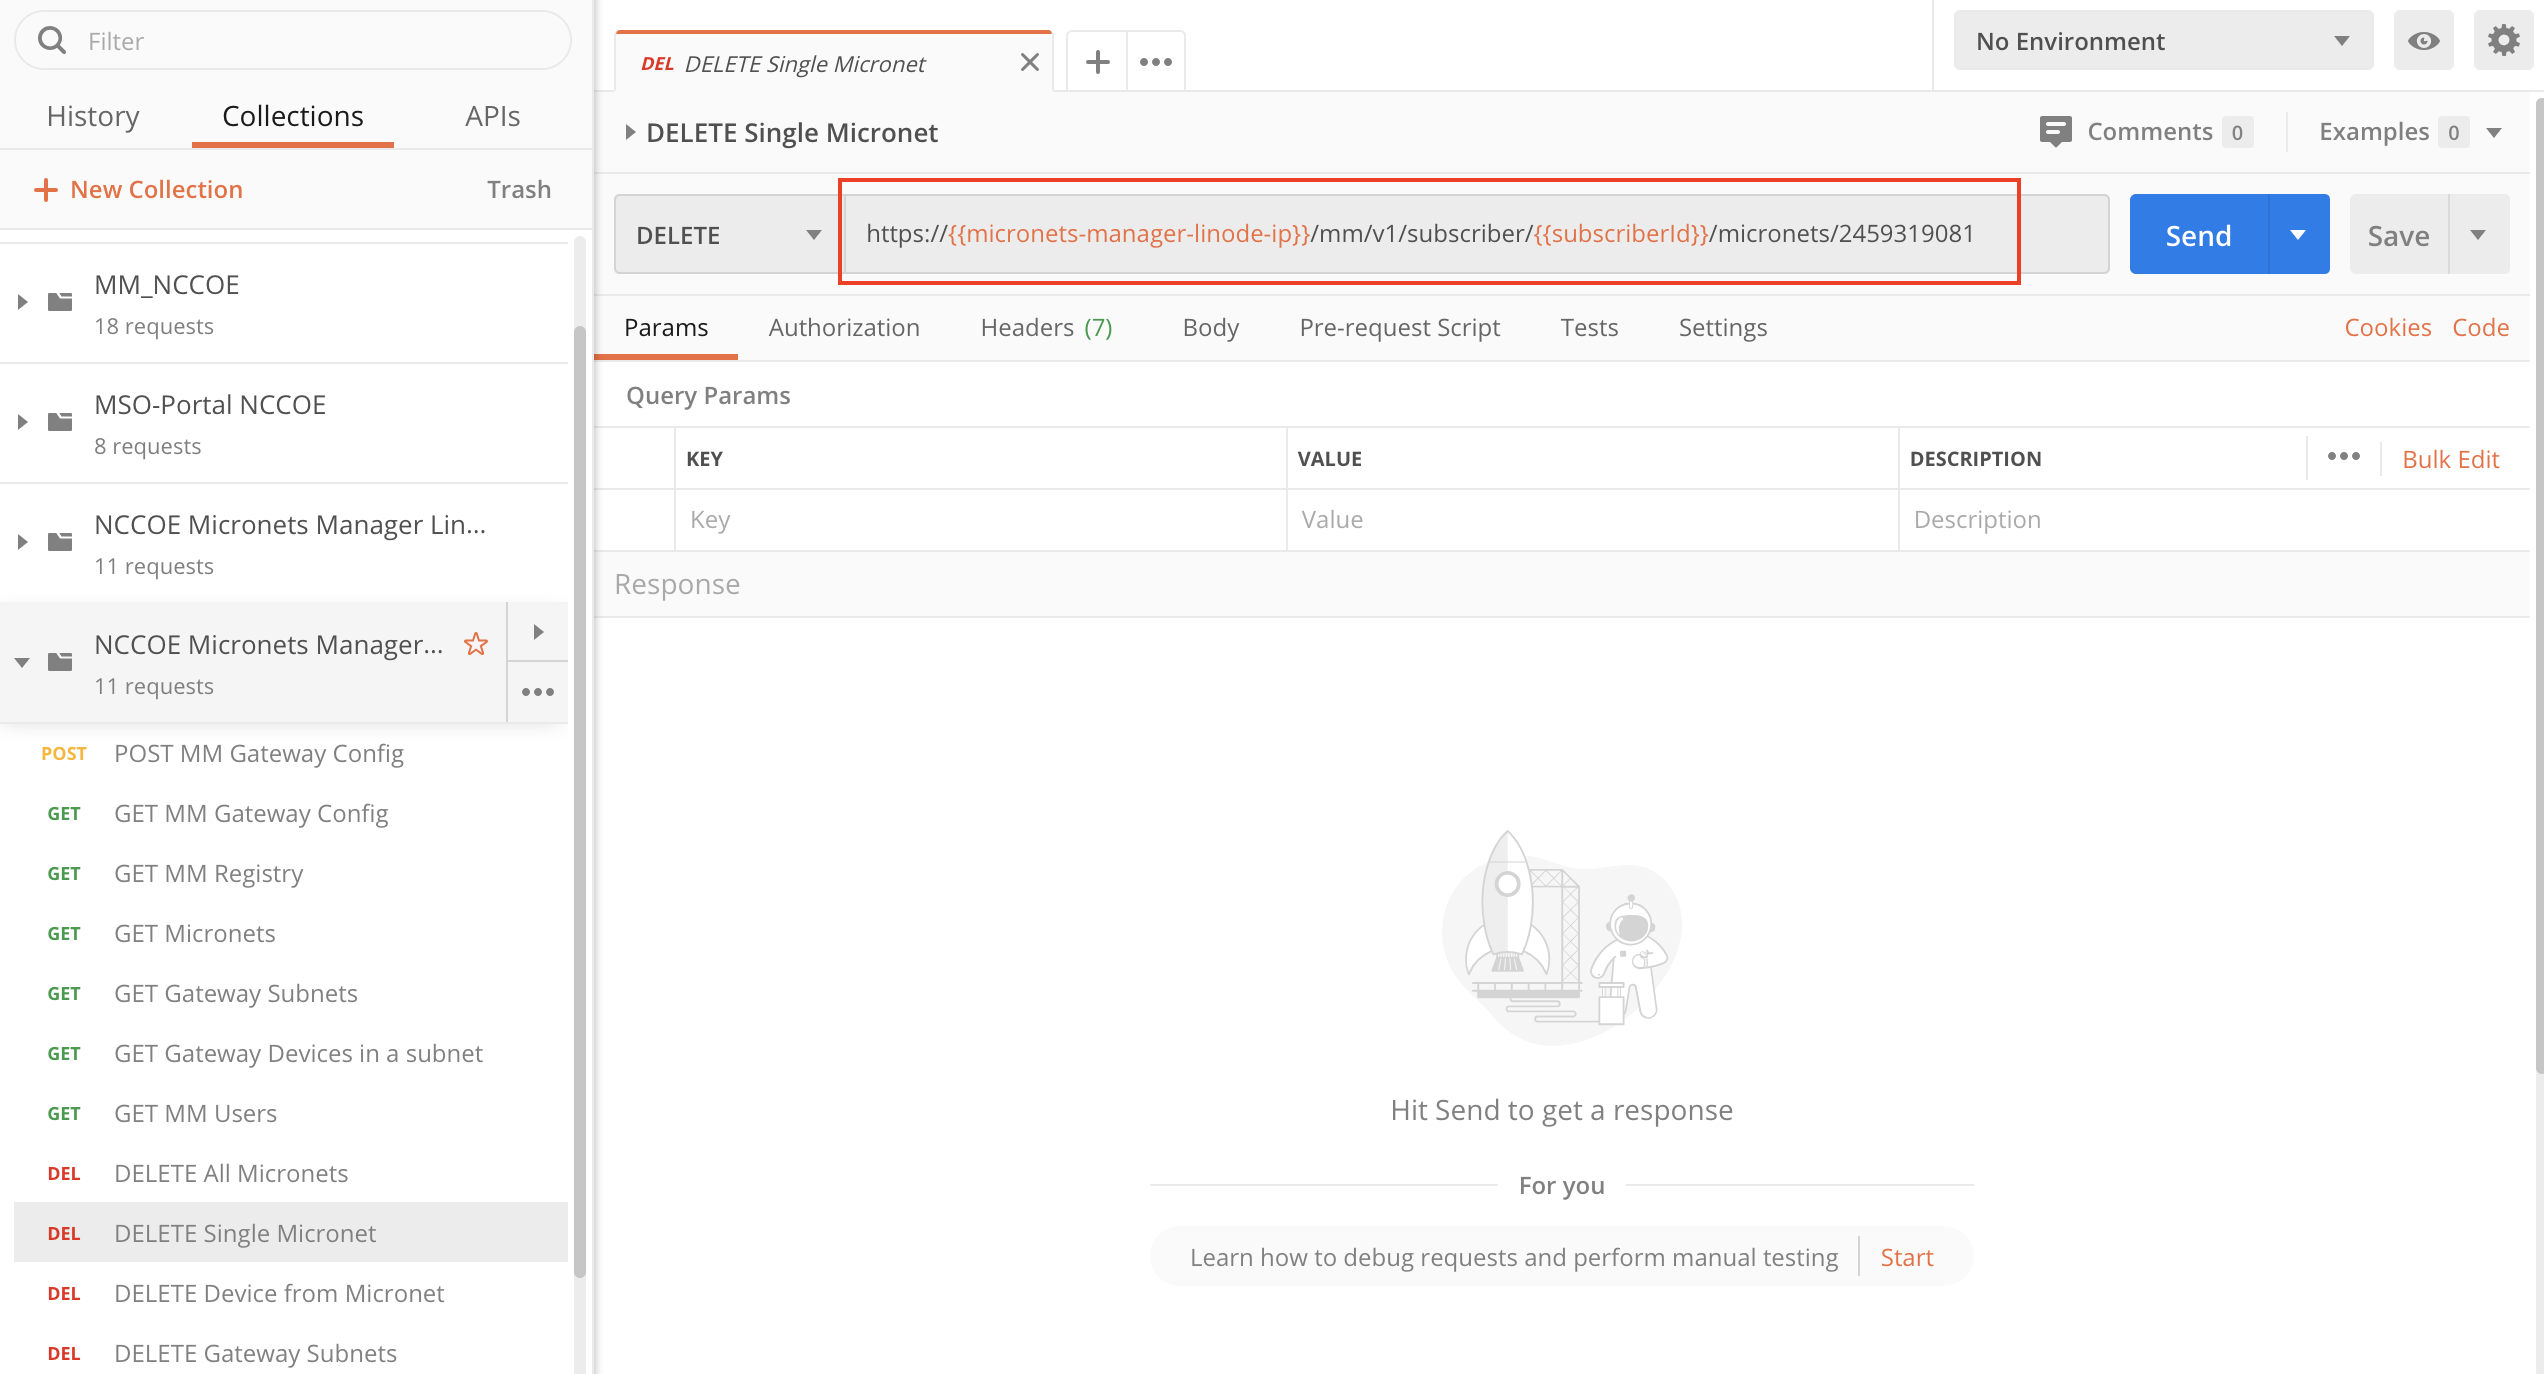Click the search magnifier icon in Filter
2544x1374 pixels.
click(x=52, y=41)
